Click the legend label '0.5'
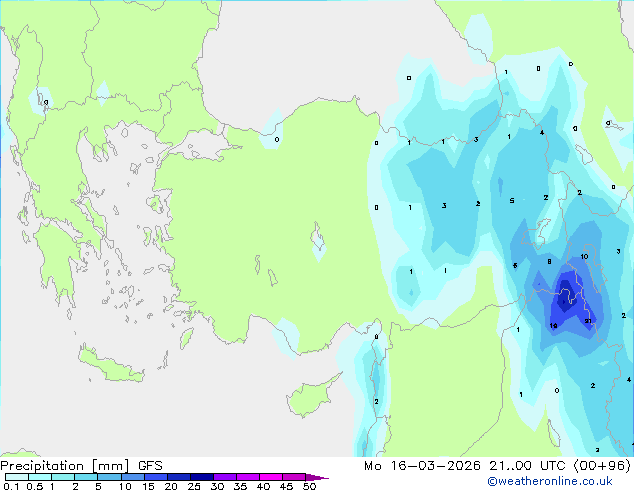 pos(35,486)
